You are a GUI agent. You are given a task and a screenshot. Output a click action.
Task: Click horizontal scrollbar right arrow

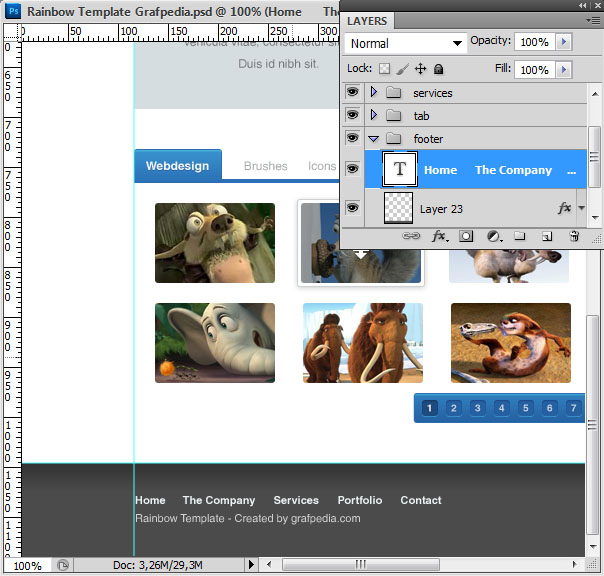click(574, 565)
